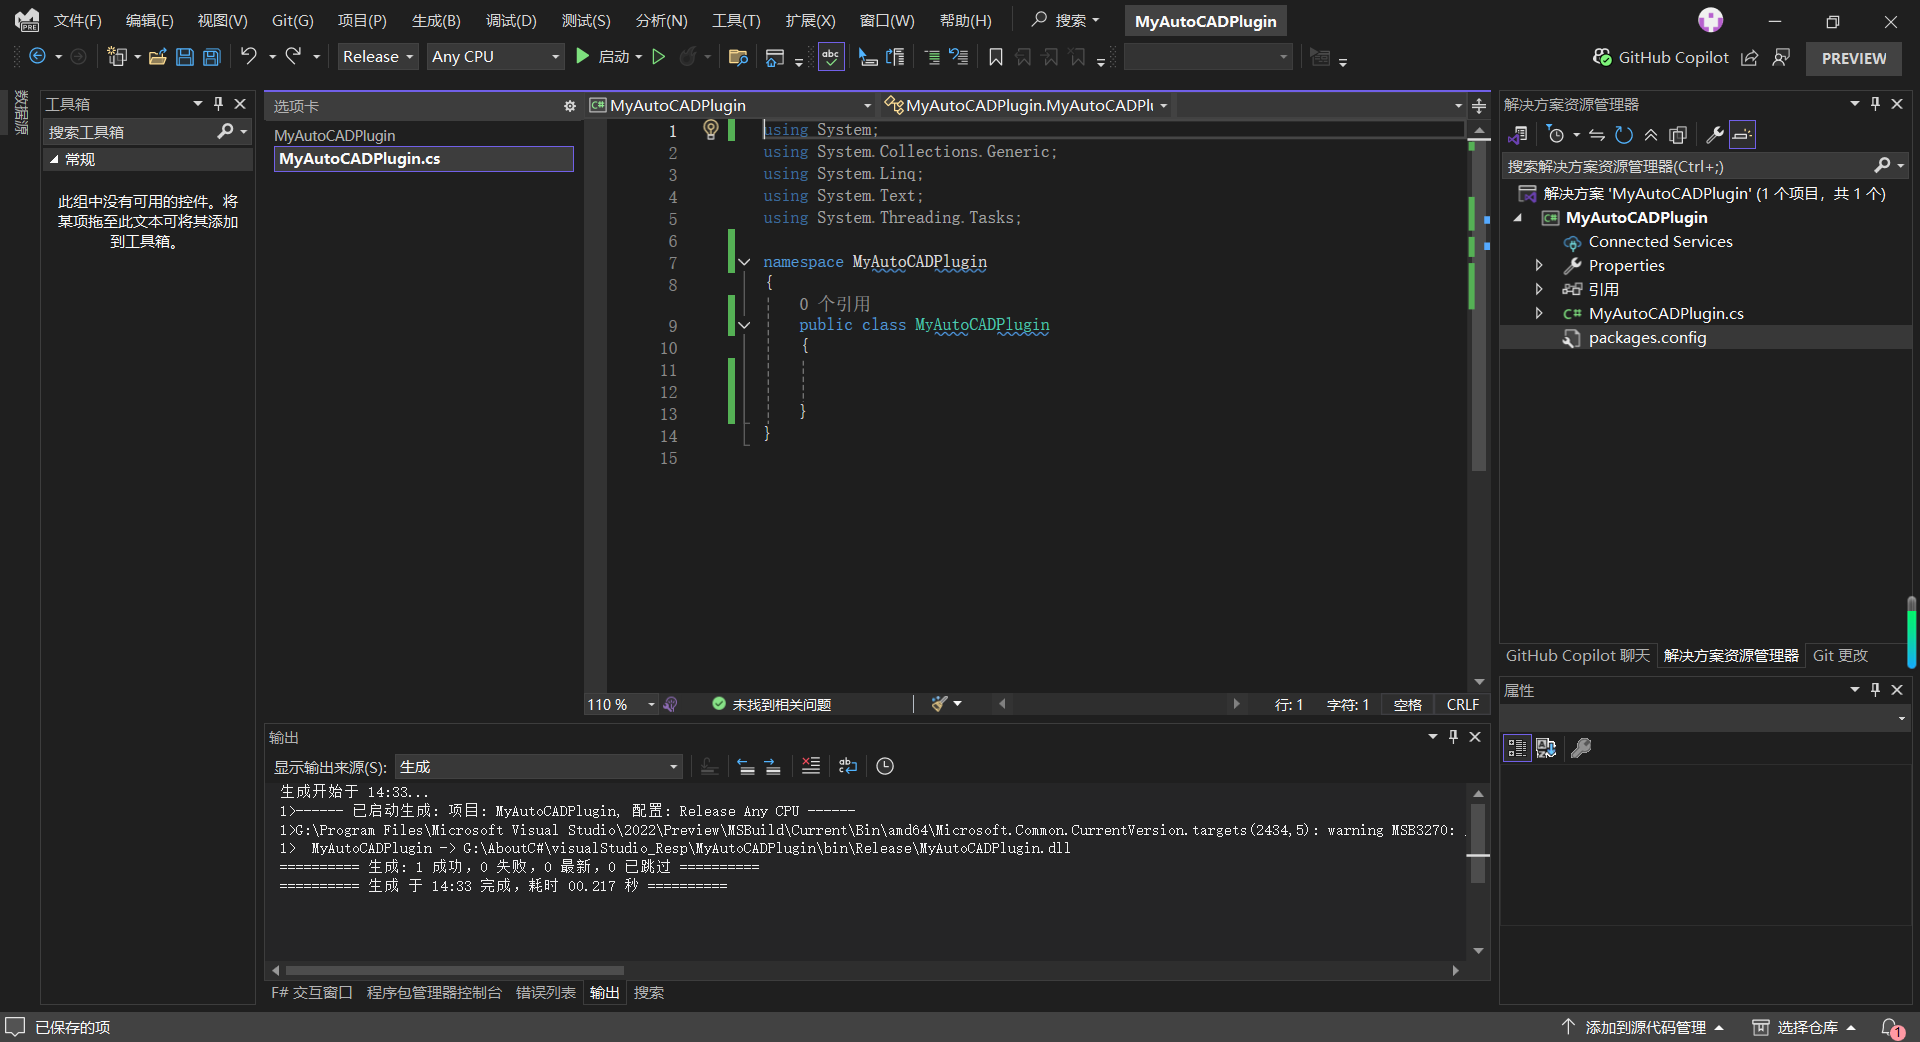1920x1042 pixels.
Task: Toggle word wrap in the Output panel
Action: coord(848,766)
